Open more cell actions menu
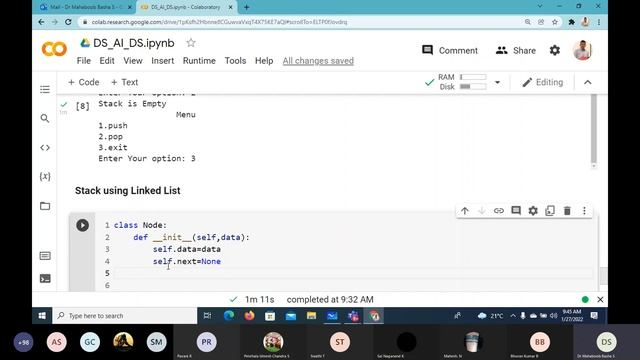 (x=584, y=211)
